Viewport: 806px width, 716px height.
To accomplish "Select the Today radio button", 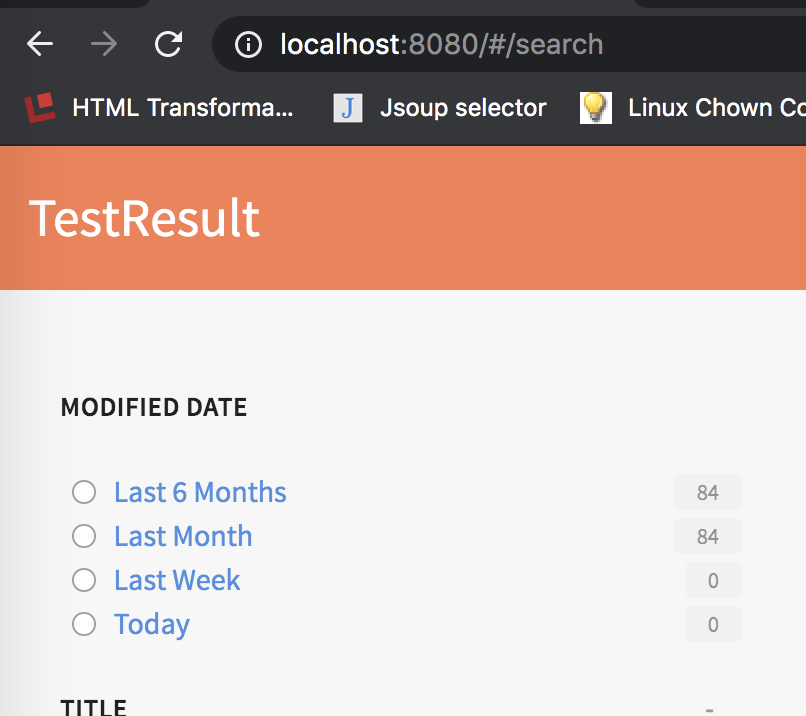I will click(84, 624).
